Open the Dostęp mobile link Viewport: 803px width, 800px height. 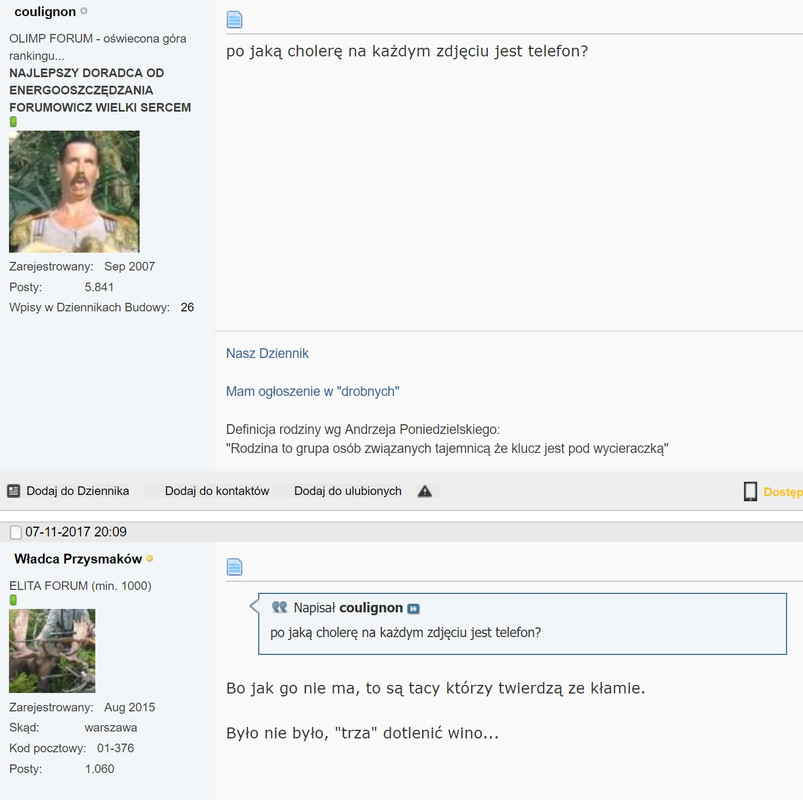pyautogui.click(x=783, y=492)
